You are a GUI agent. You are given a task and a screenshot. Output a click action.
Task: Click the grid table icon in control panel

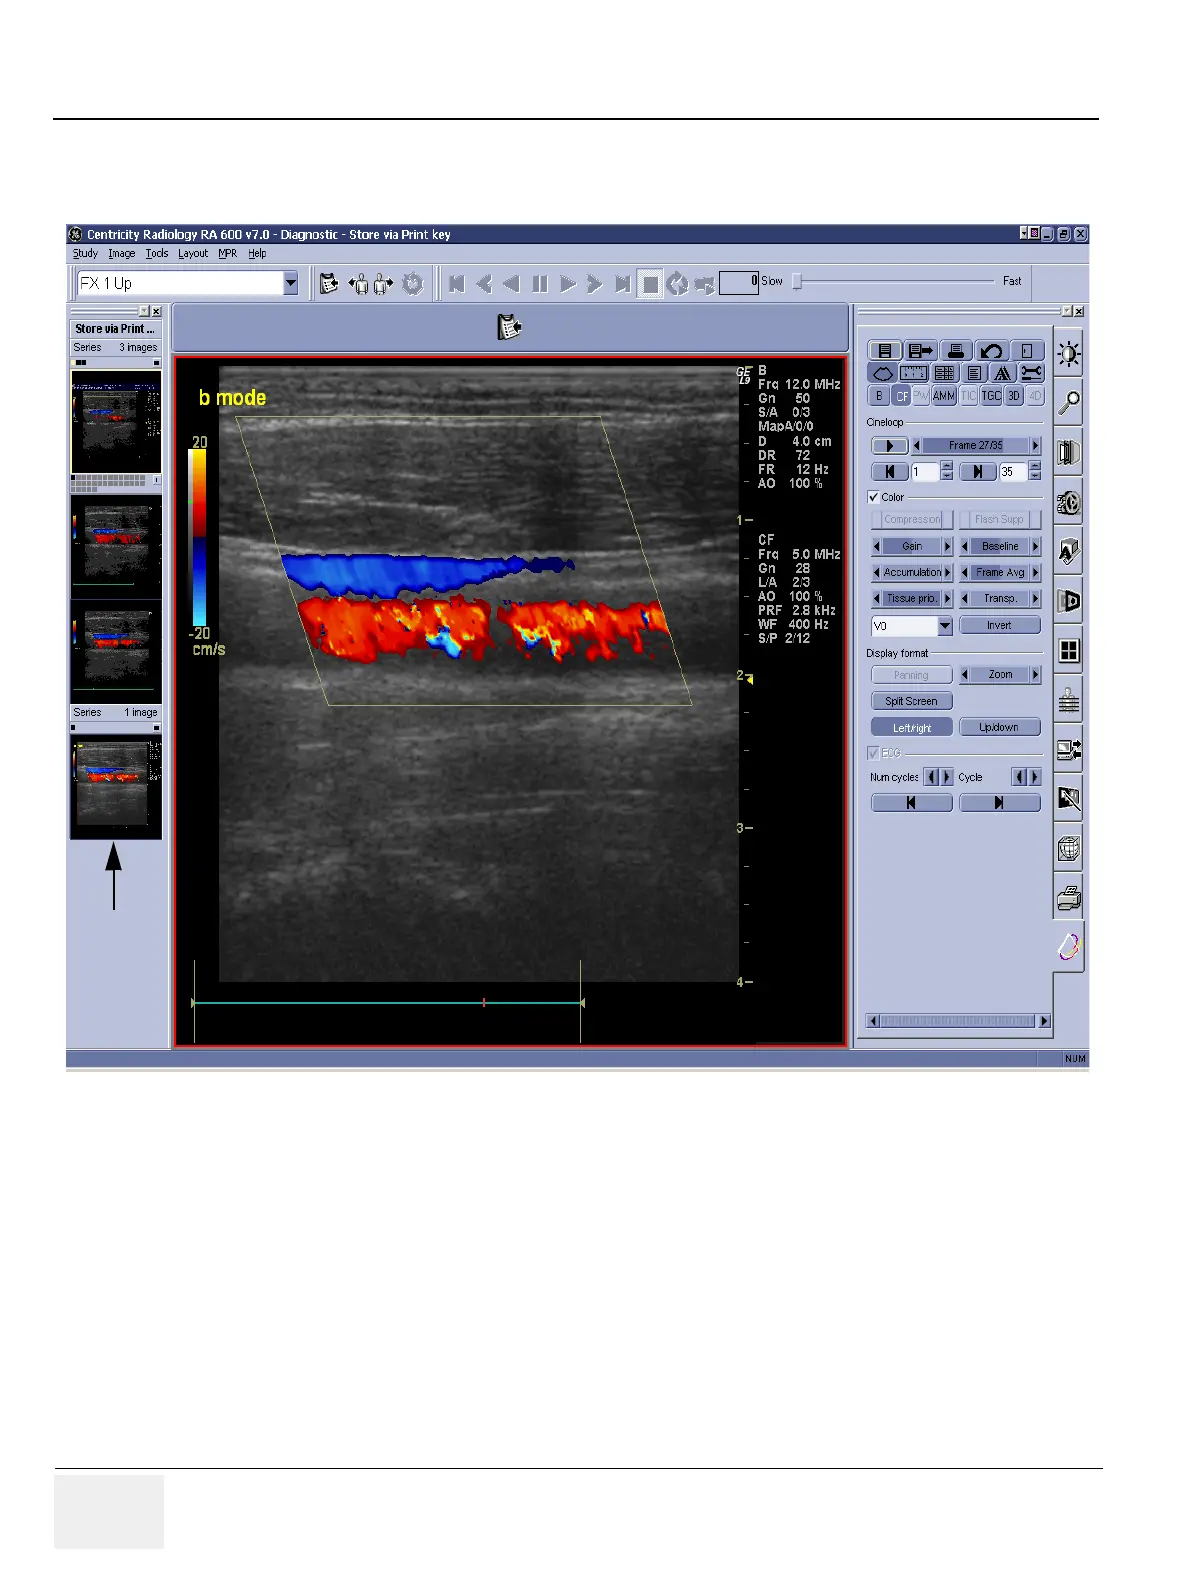point(944,373)
